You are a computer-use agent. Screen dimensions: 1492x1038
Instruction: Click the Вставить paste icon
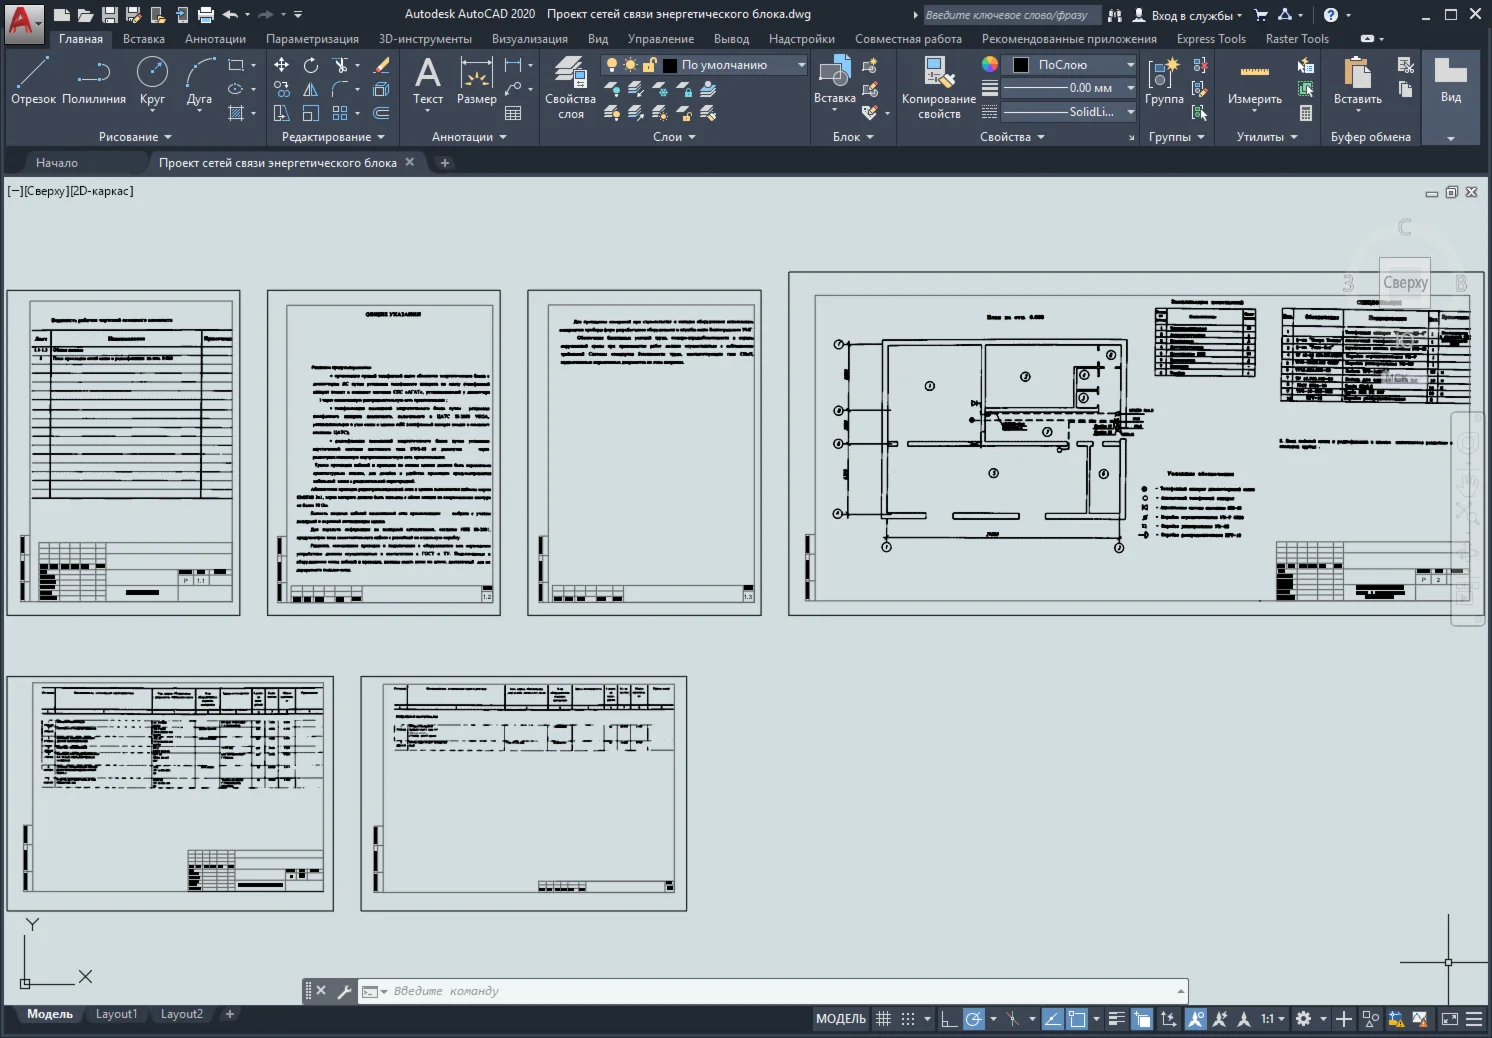(x=1358, y=72)
